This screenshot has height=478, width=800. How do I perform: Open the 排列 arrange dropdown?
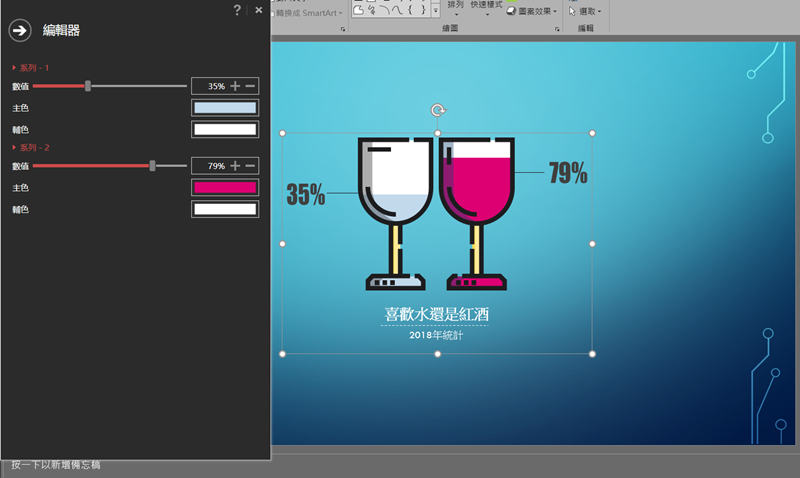[x=455, y=7]
